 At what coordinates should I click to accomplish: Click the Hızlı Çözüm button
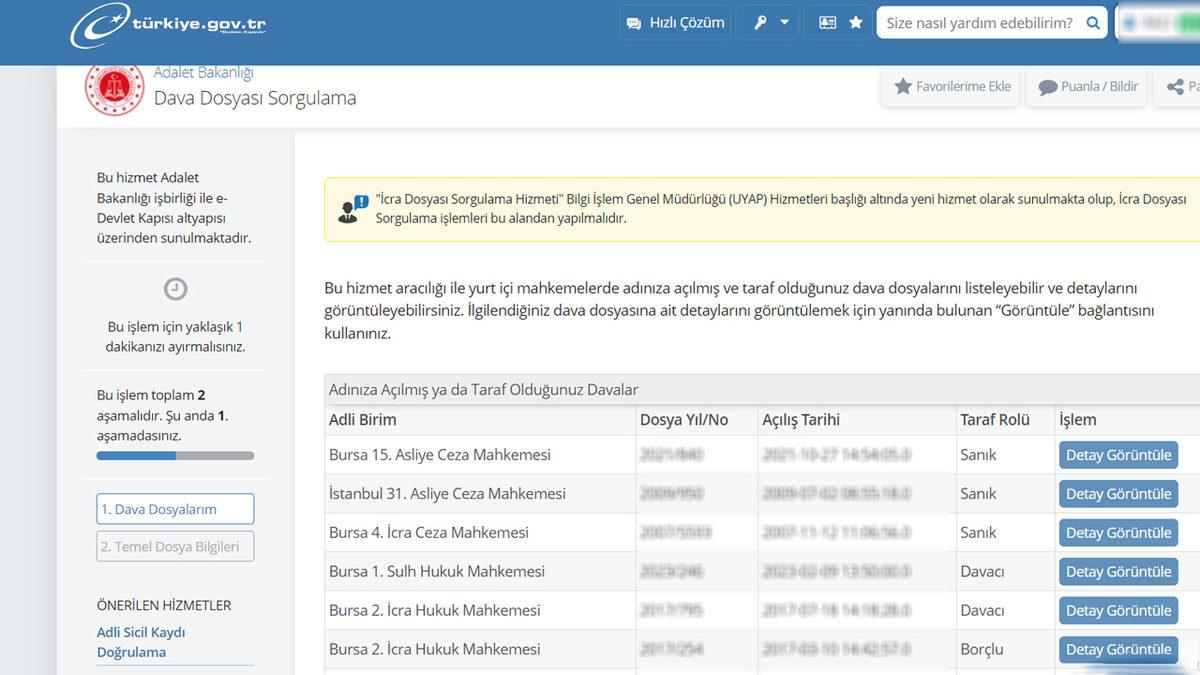(675, 22)
